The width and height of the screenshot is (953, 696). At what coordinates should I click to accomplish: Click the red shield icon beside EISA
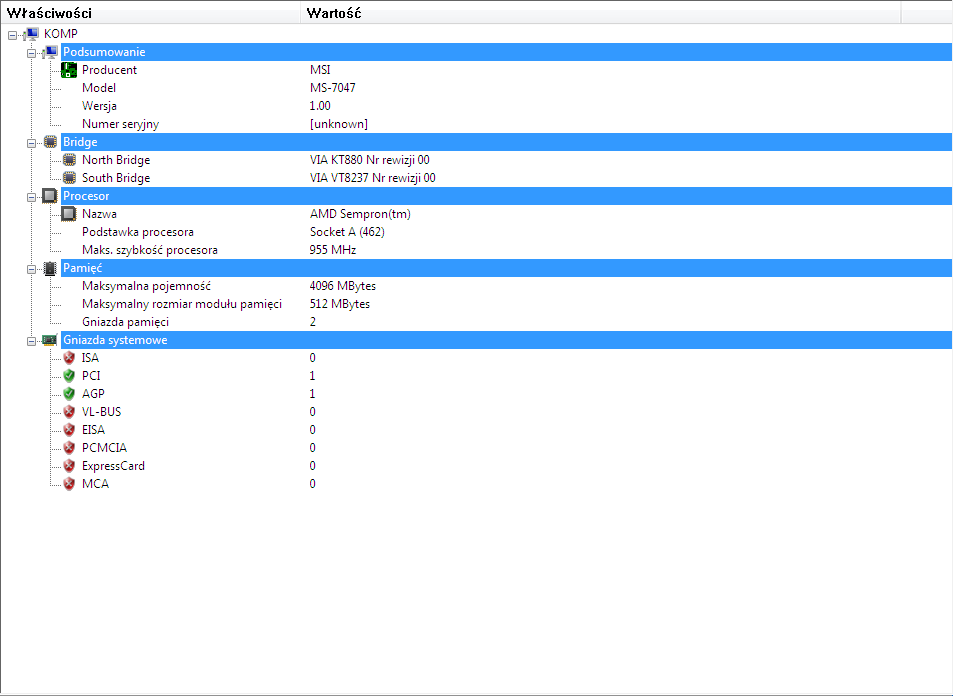click(69, 430)
